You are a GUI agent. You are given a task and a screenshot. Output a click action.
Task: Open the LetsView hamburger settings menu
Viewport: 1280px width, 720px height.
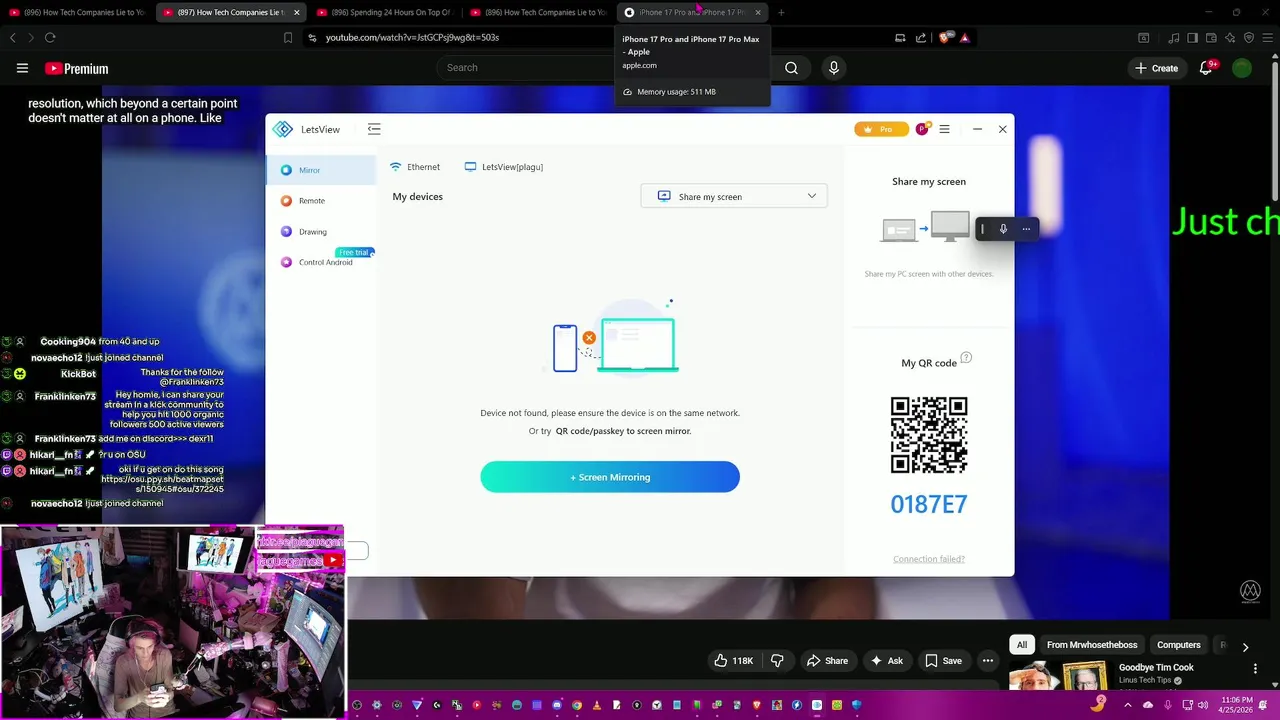click(944, 129)
